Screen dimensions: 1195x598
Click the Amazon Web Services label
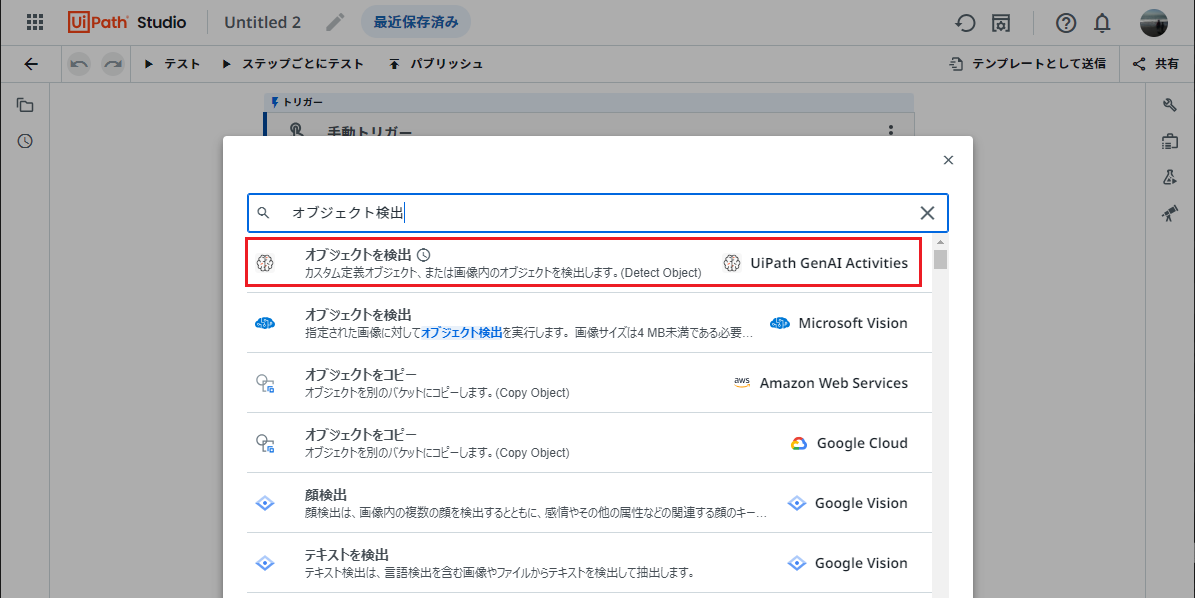point(834,383)
